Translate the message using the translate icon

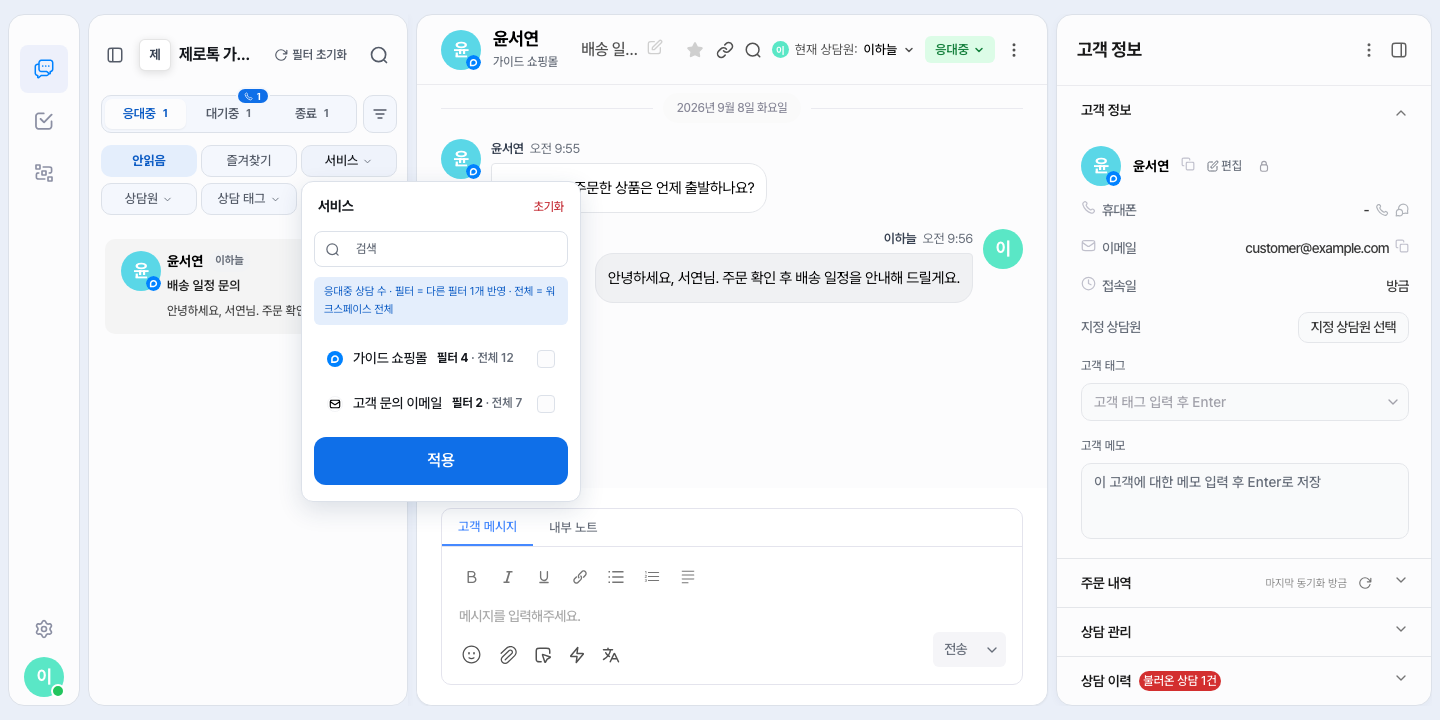tap(611, 655)
